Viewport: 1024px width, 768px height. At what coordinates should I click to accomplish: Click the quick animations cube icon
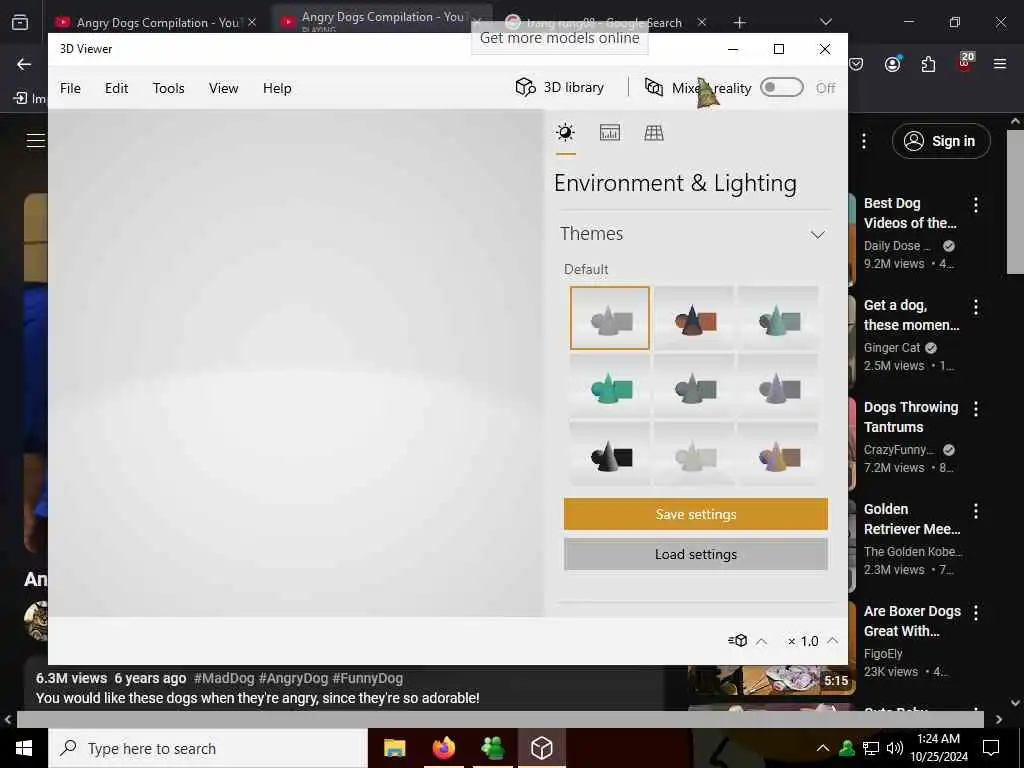(x=737, y=641)
